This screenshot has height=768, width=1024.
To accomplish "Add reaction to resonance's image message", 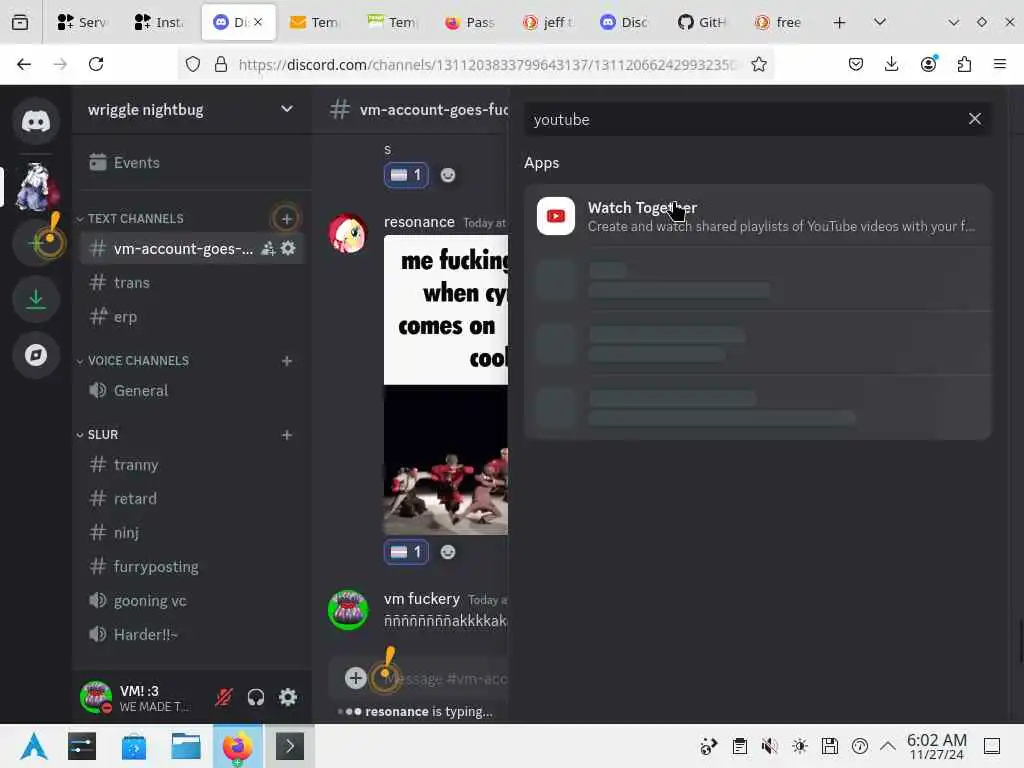I will [447, 552].
